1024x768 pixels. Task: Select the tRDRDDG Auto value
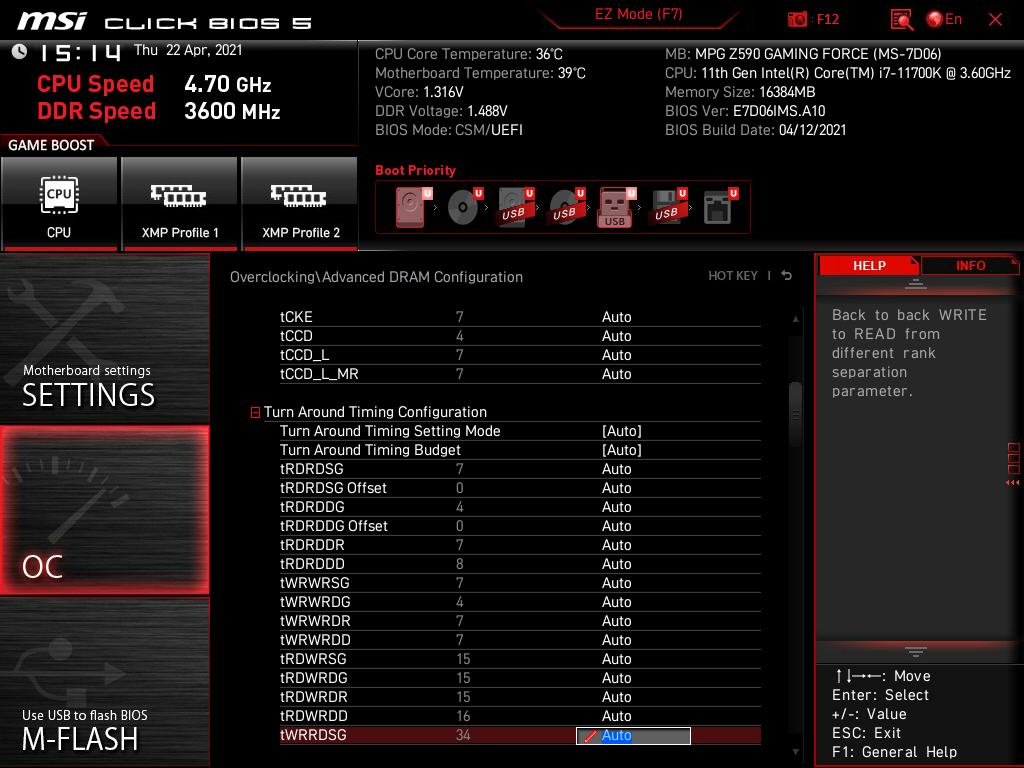coord(616,507)
